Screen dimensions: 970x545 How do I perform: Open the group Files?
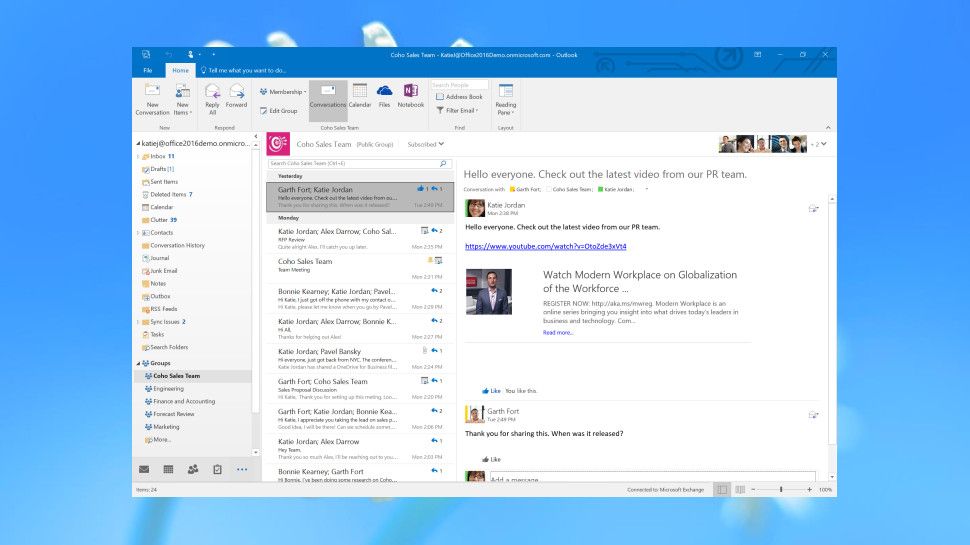pos(384,97)
